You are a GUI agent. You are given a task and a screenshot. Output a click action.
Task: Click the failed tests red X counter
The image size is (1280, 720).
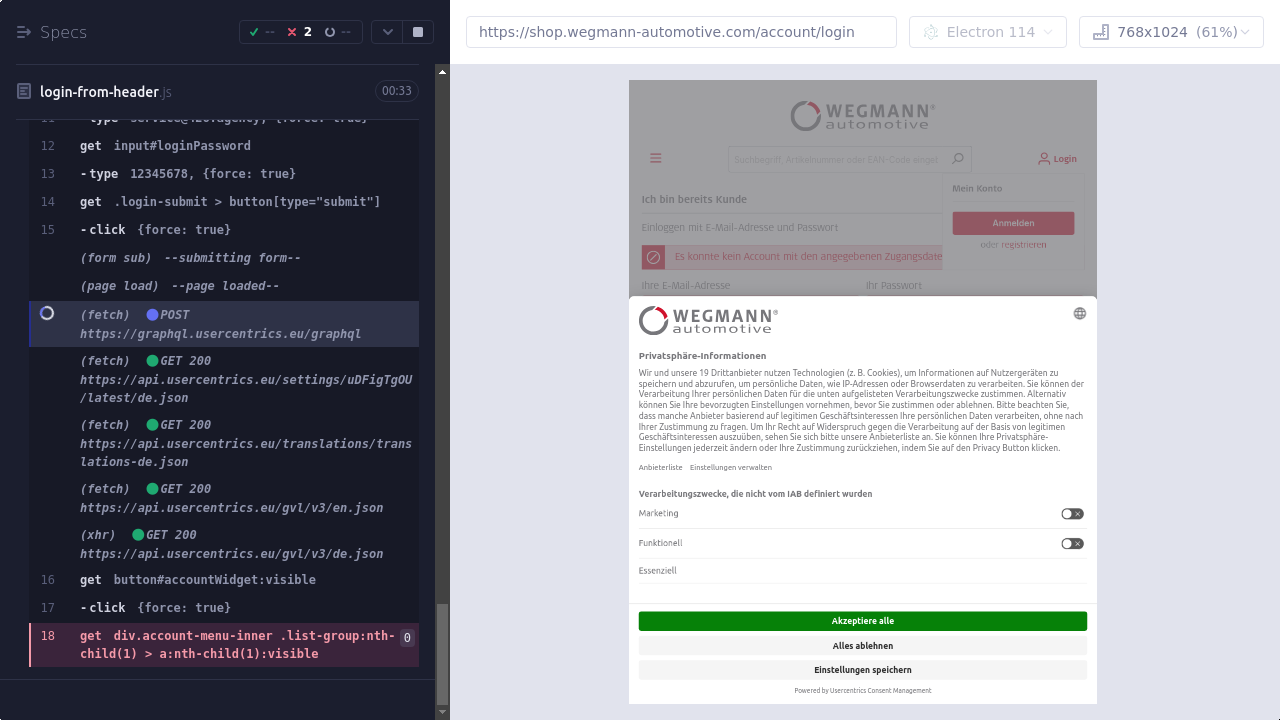(x=299, y=32)
